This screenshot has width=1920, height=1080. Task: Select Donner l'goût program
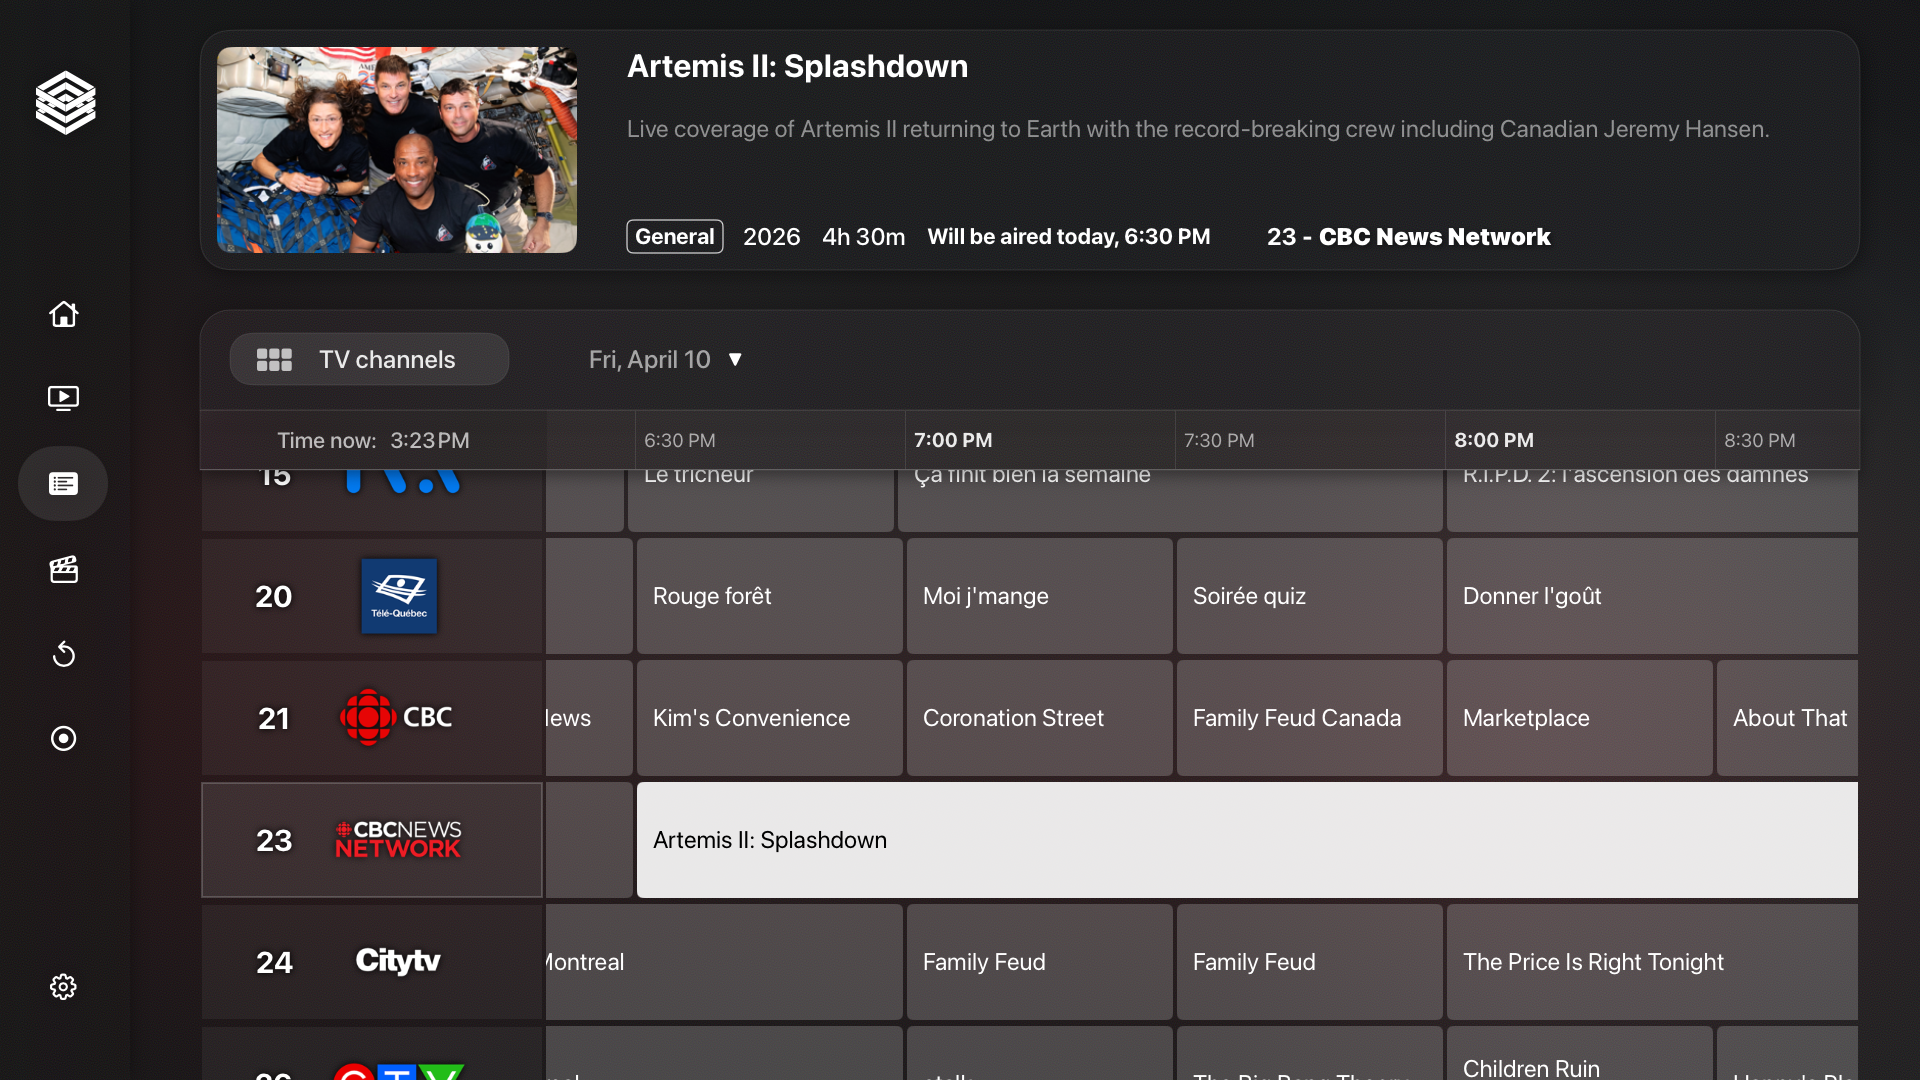(1652, 597)
